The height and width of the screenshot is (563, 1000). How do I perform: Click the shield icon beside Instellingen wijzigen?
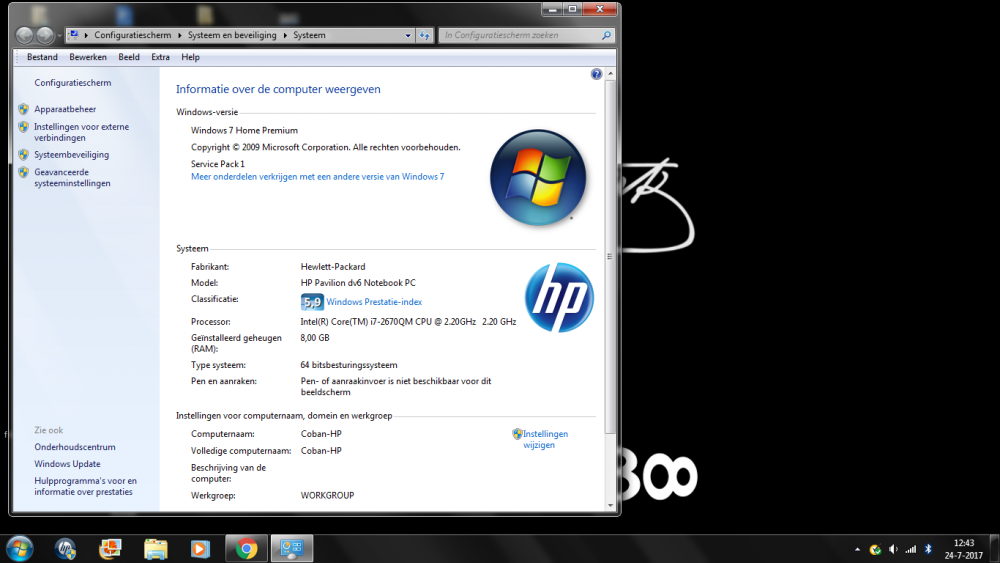[x=517, y=434]
